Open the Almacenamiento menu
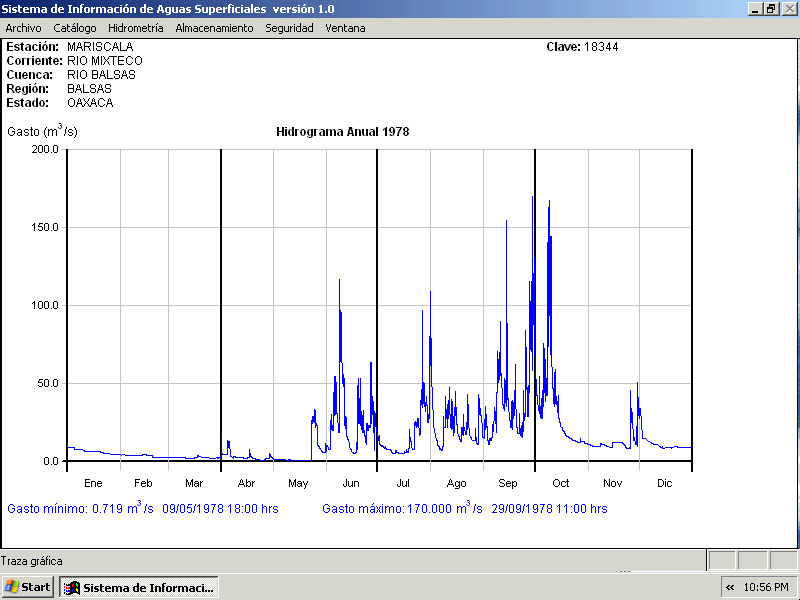The image size is (800, 600). [x=214, y=28]
